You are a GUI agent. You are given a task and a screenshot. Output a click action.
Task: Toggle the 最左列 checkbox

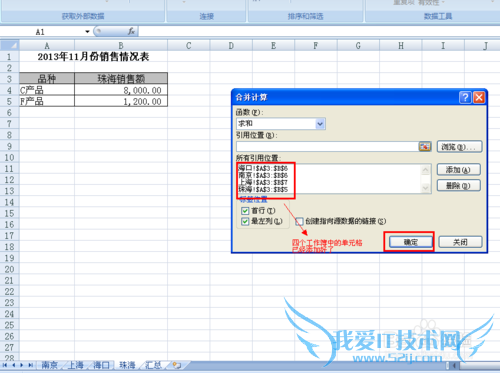[x=245, y=221]
